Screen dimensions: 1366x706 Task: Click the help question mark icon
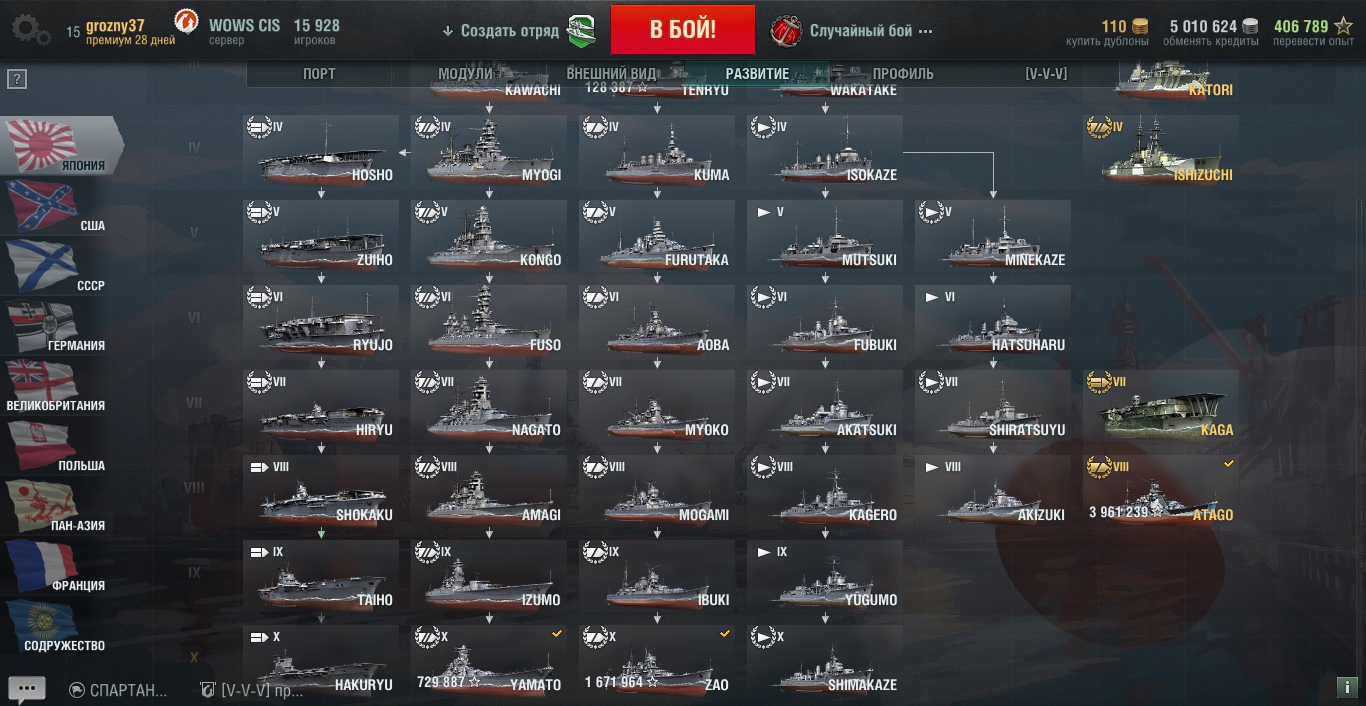tap(16, 80)
